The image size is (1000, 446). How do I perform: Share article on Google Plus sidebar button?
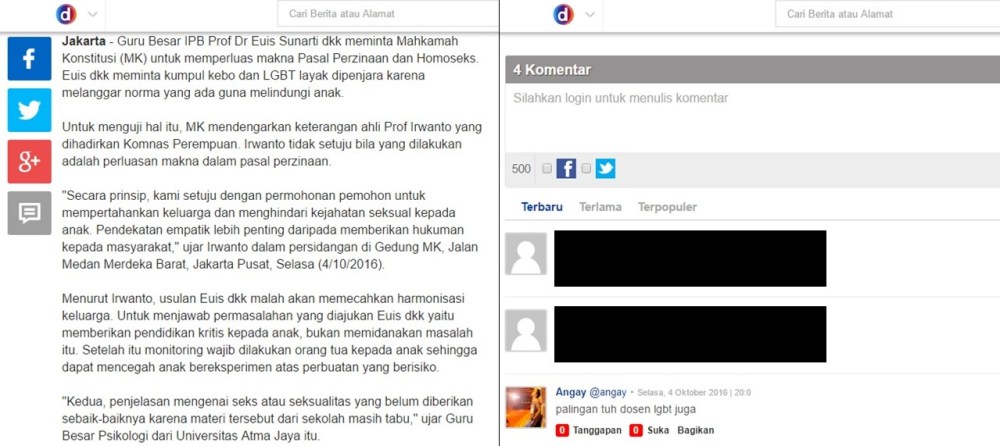pyautogui.click(x=29, y=162)
